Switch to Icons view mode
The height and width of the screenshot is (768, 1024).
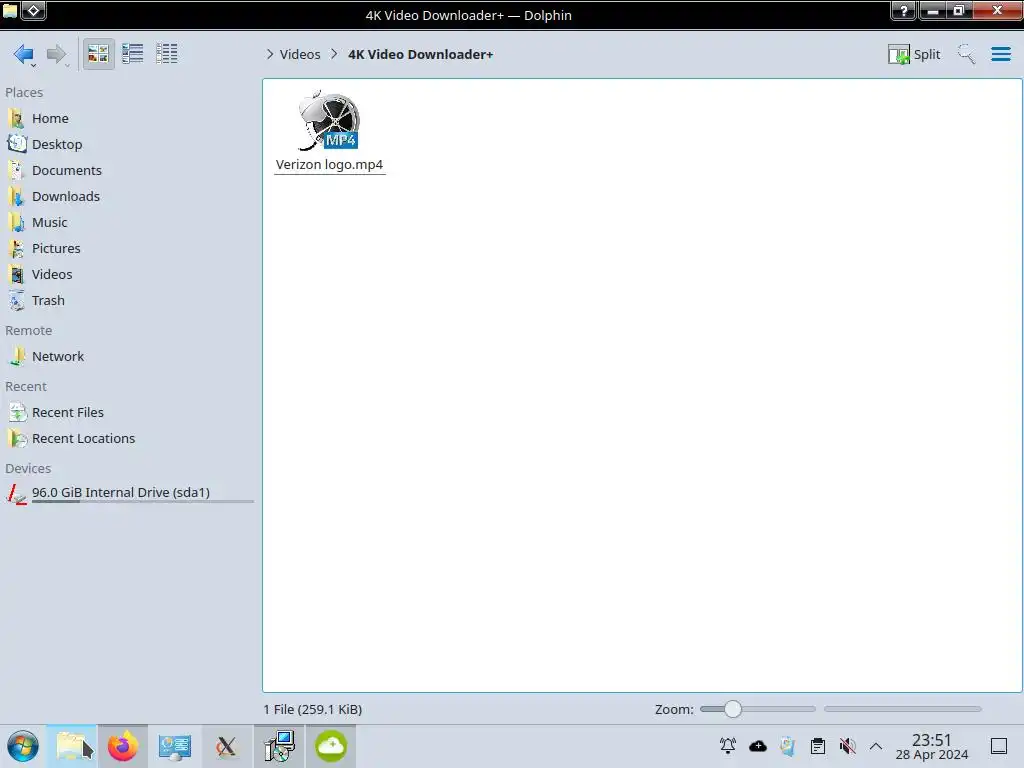coord(98,54)
